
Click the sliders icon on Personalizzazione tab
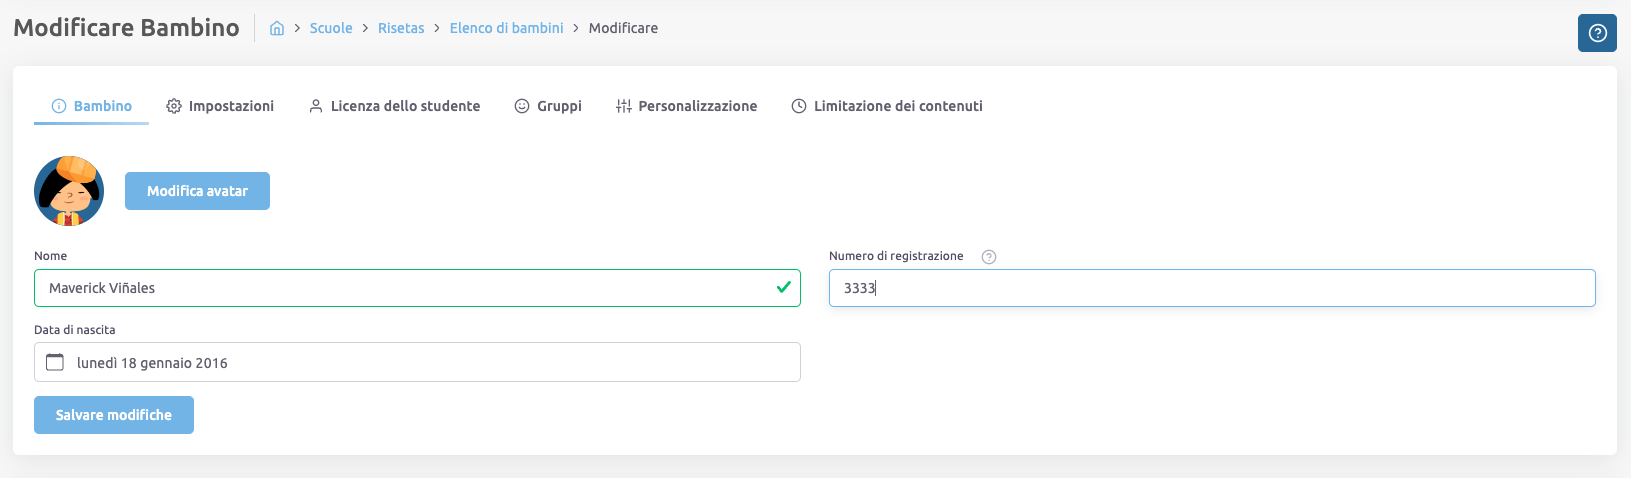click(x=624, y=106)
